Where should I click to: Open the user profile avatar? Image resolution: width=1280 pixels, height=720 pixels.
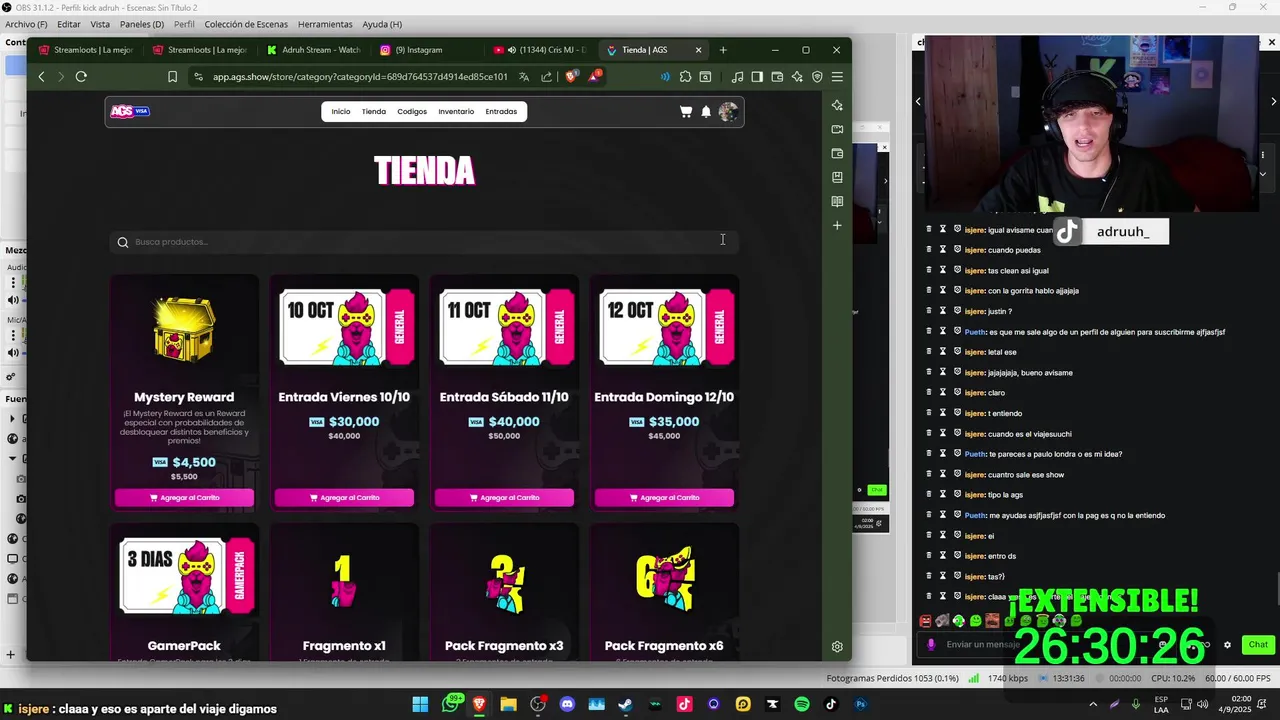[728, 112]
